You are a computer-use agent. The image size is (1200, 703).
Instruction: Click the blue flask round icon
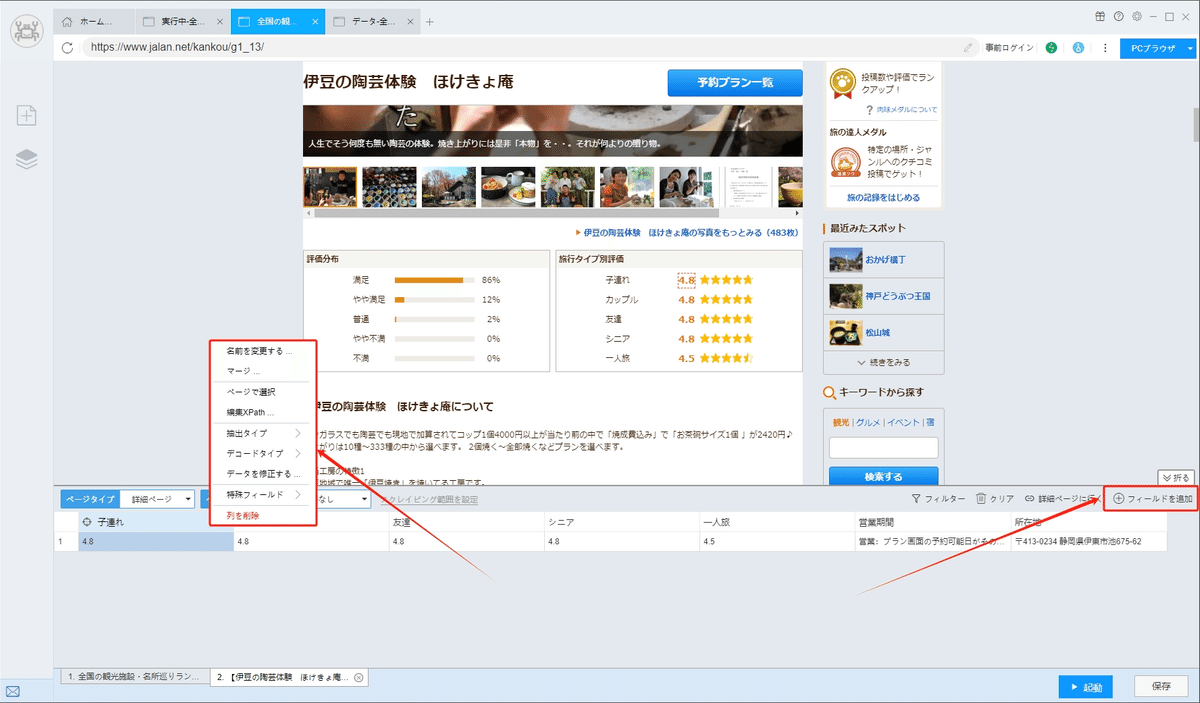tap(1078, 47)
